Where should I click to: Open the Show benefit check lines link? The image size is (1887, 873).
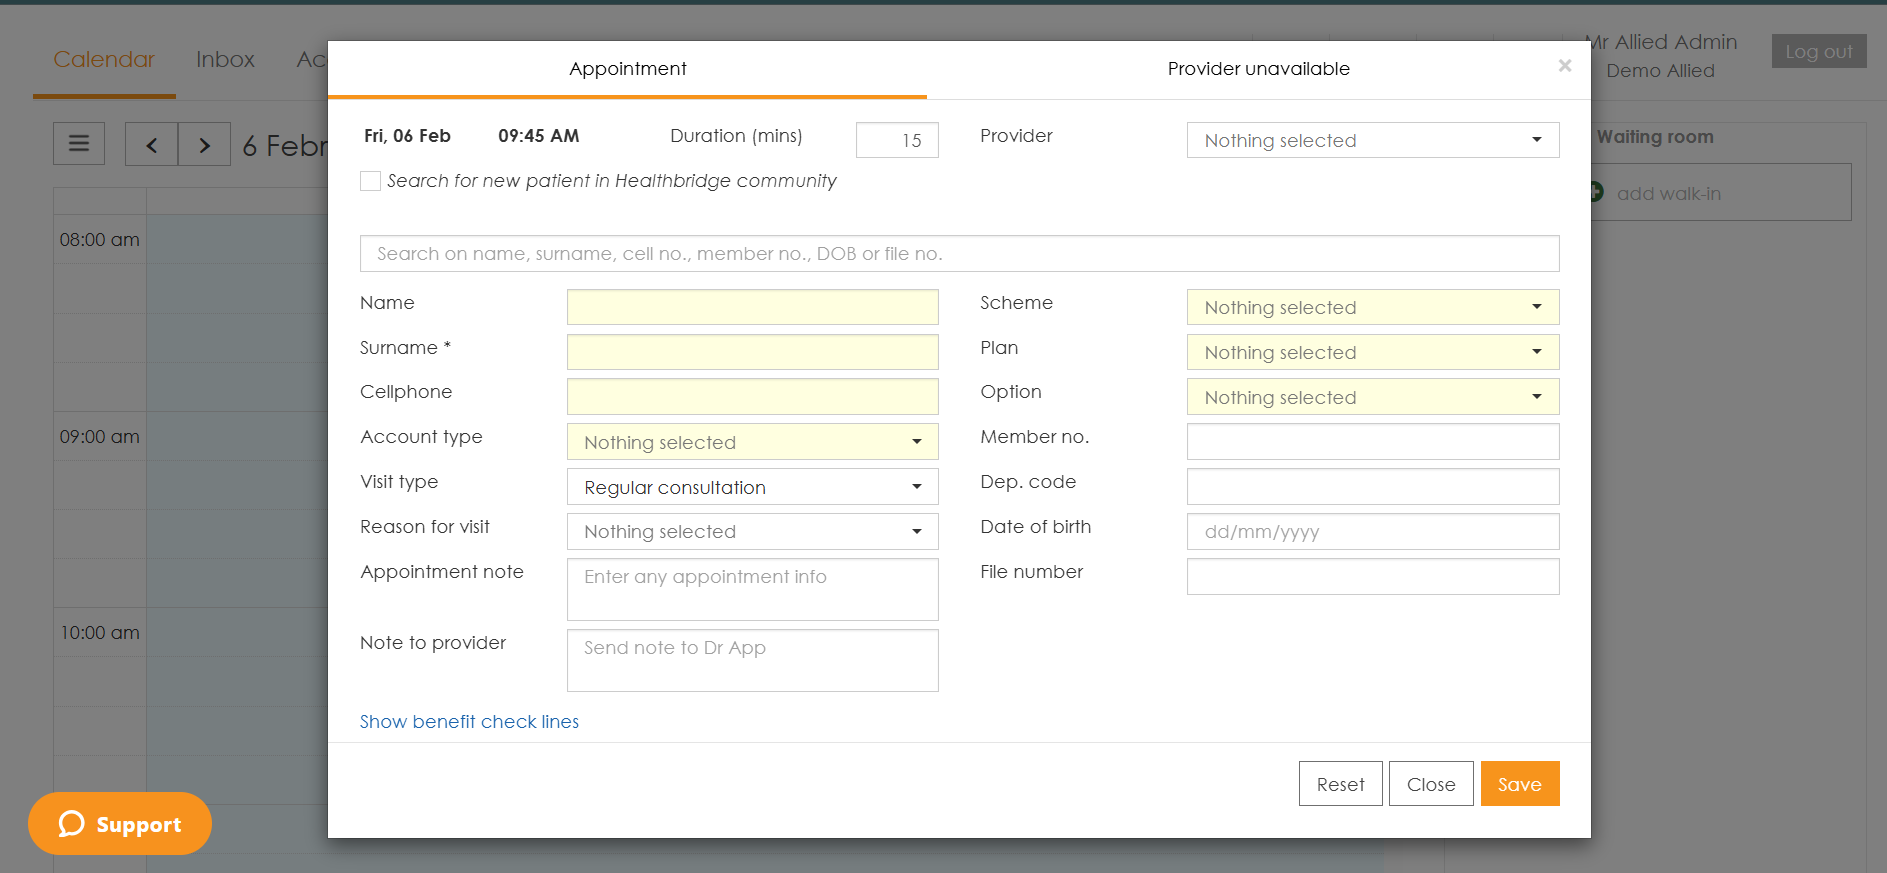click(469, 722)
